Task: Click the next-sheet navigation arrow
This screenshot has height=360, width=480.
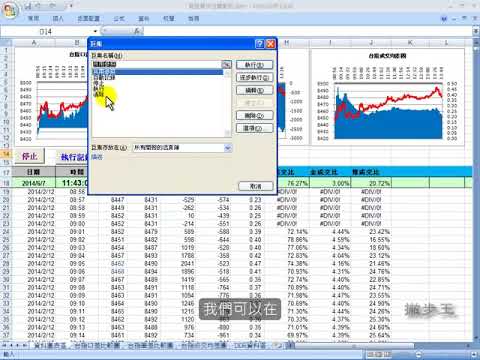Action: pos(18,345)
